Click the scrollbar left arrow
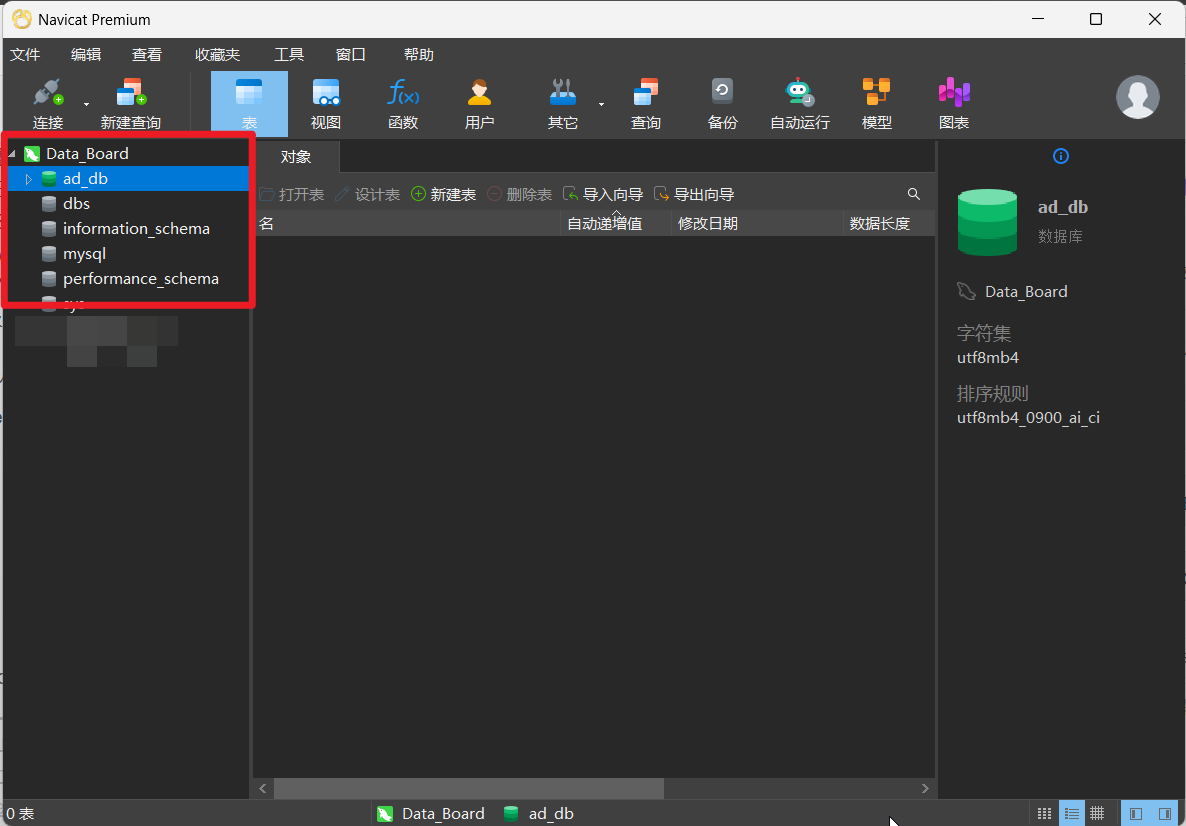The width and height of the screenshot is (1186, 826). point(262,788)
